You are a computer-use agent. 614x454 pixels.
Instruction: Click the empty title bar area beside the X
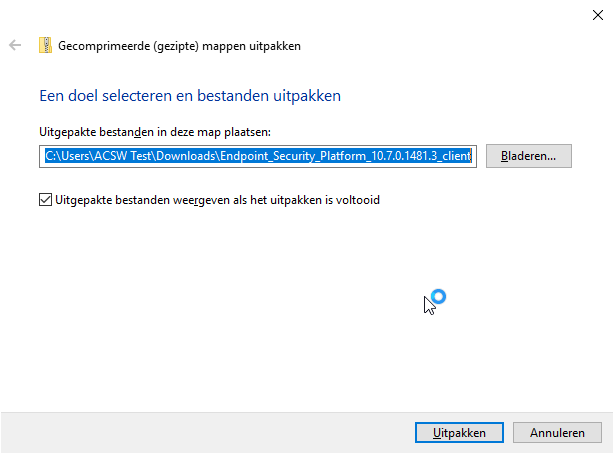[431, 16]
